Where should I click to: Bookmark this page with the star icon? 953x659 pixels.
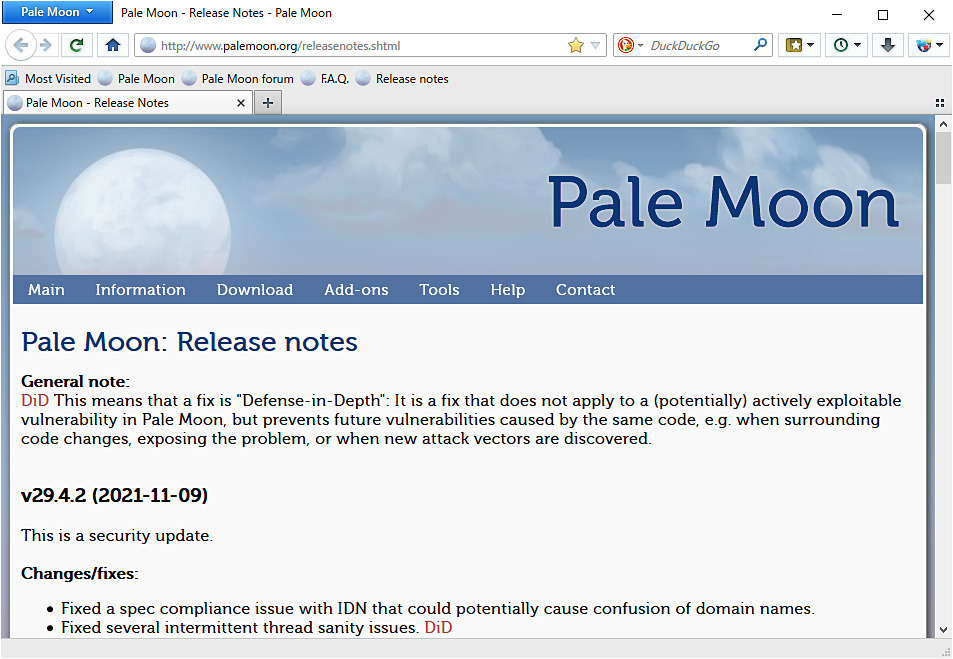coord(574,45)
